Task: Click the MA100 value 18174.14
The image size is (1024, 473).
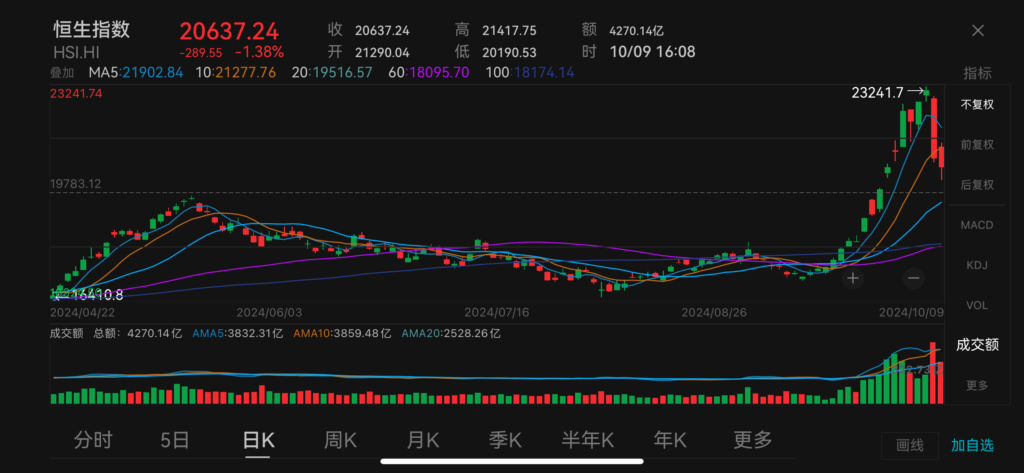Action: coord(545,73)
